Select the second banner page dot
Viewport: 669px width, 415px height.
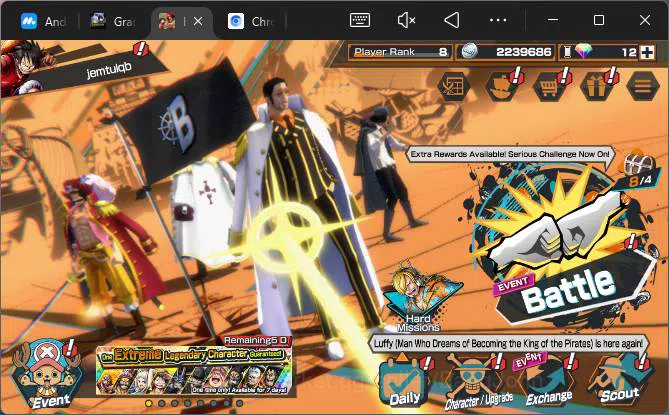click(x=162, y=403)
